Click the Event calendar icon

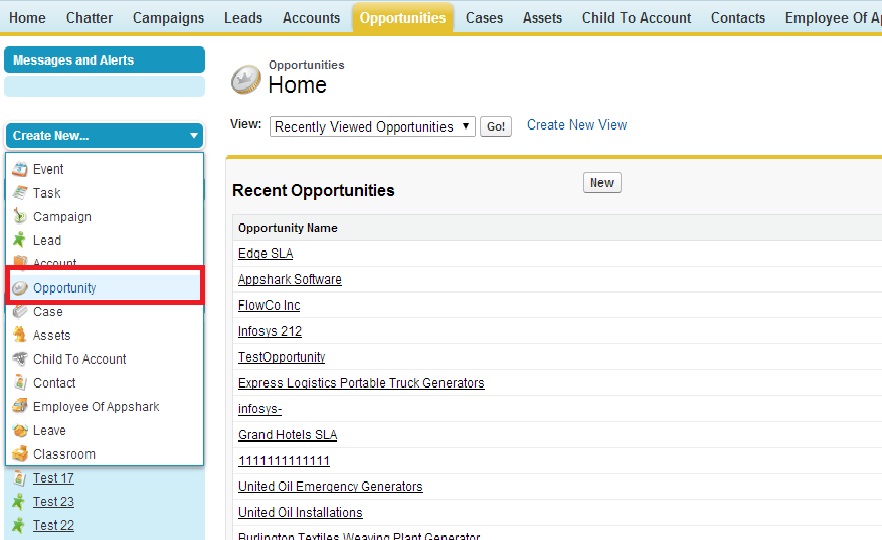(20, 169)
